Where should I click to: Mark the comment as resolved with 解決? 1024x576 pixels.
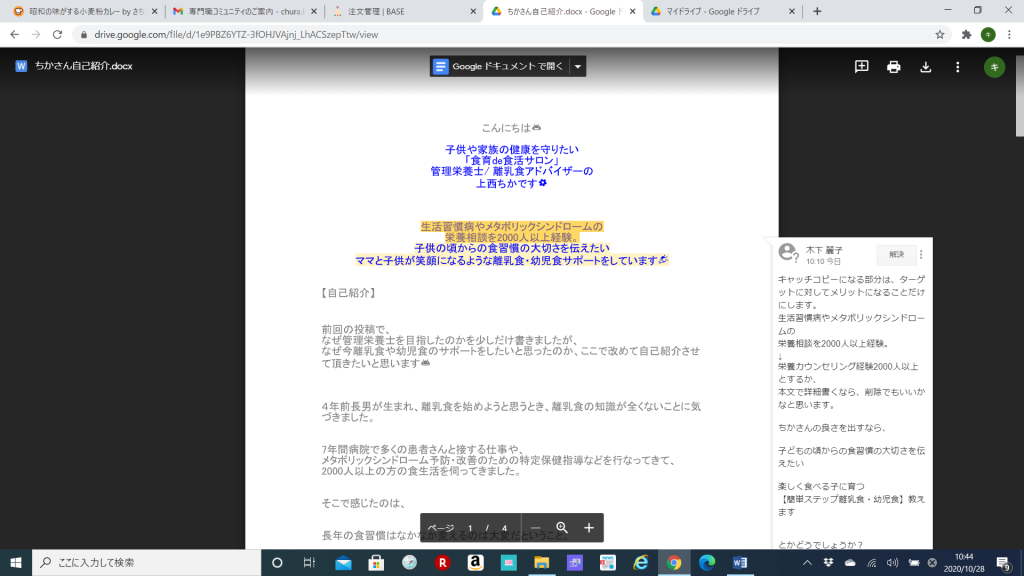pyautogui.click(x=896, y=255)
